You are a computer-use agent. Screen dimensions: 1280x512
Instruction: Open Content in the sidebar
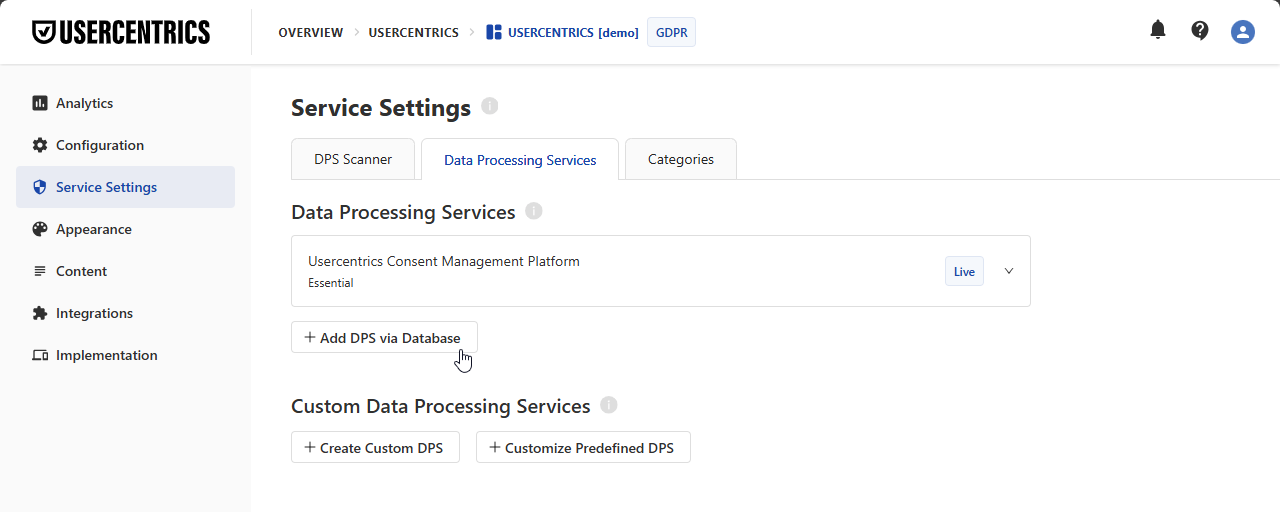(x=125, y=271)
